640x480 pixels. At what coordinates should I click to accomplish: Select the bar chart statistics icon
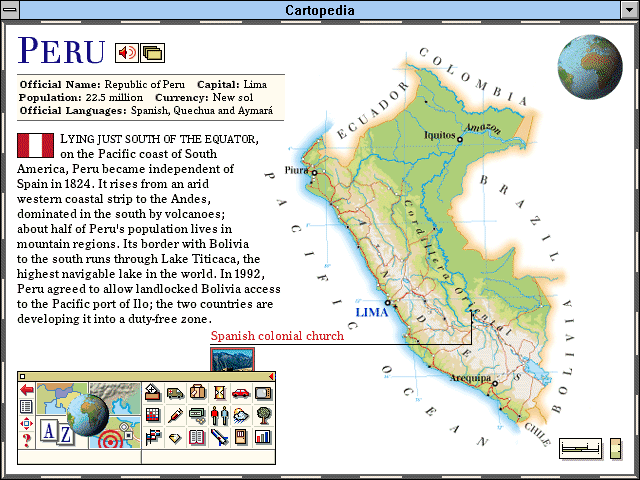[263, 438]
